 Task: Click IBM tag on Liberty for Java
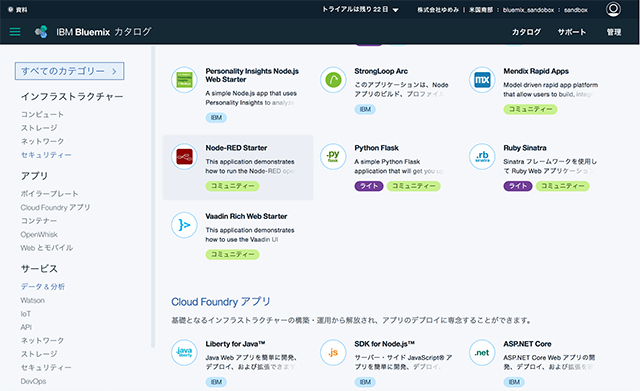(216, 382)
